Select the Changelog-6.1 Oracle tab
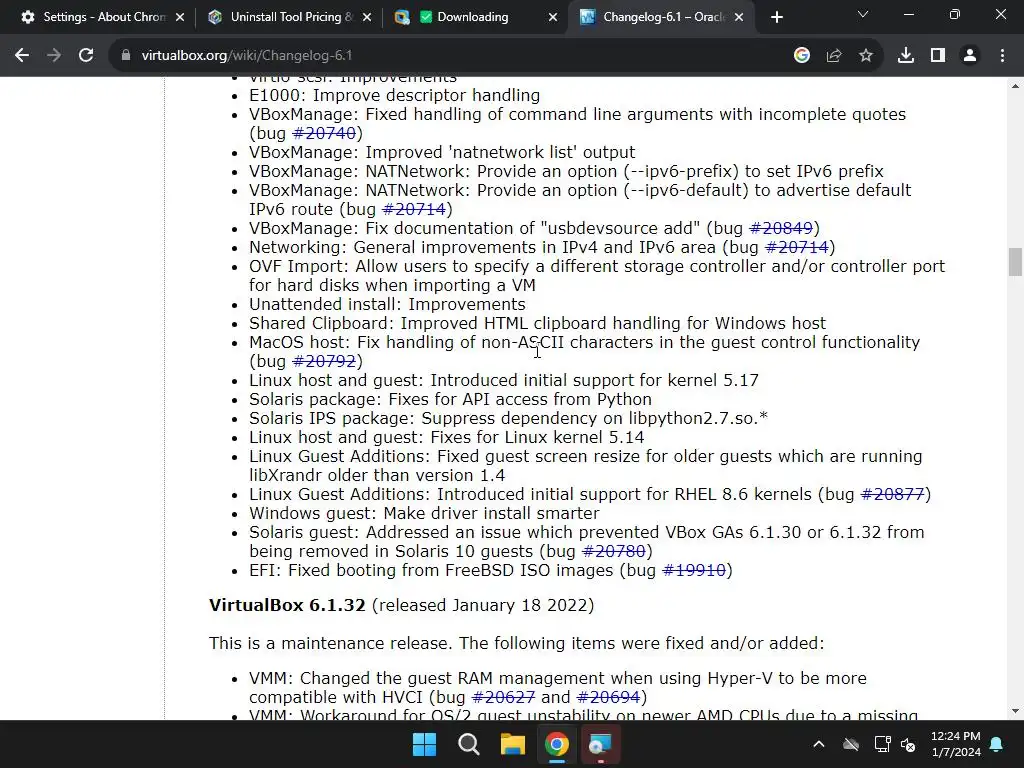1024x768 pixels. click(663, 17)
